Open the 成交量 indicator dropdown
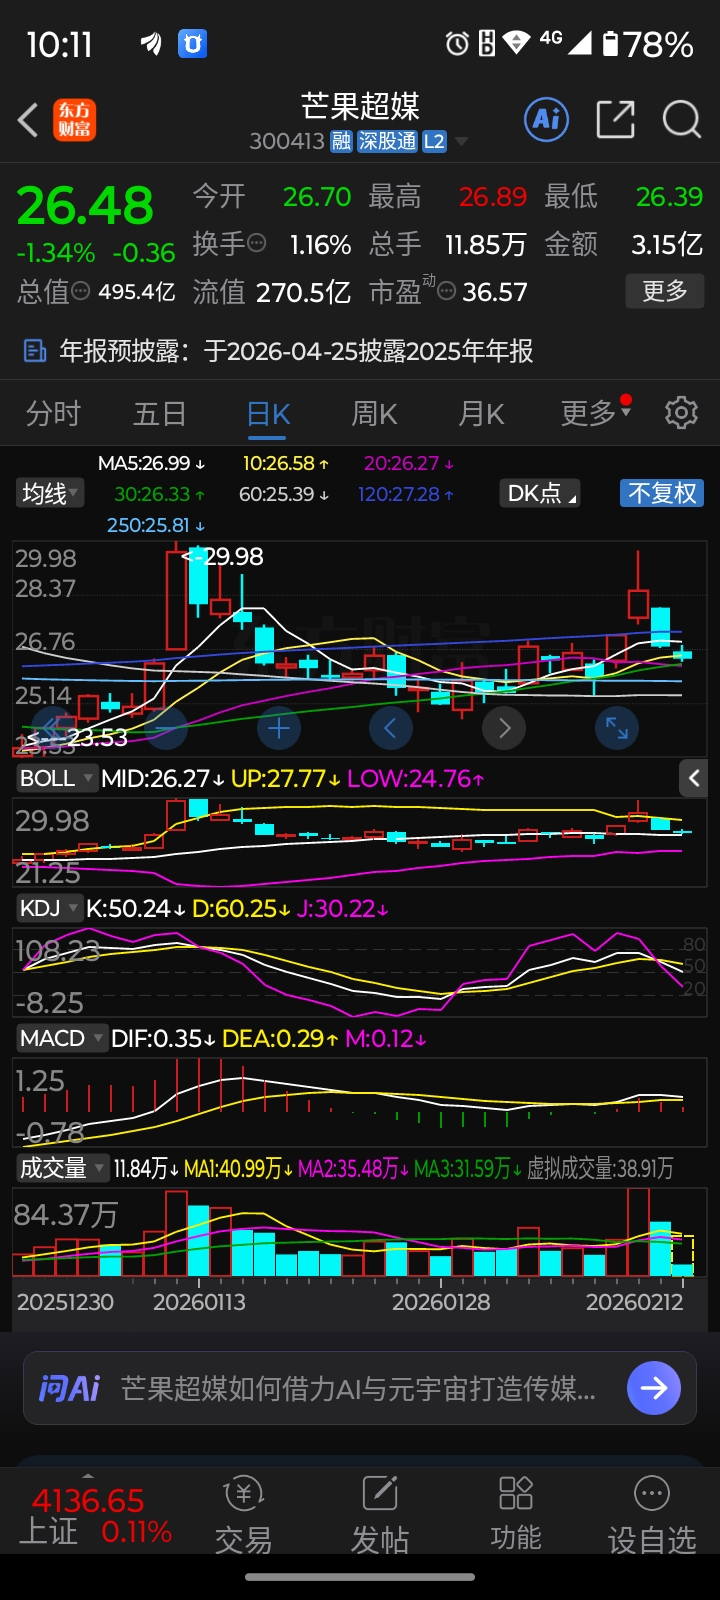Screen dimensions: 720x1600 tap(62, 1168)
